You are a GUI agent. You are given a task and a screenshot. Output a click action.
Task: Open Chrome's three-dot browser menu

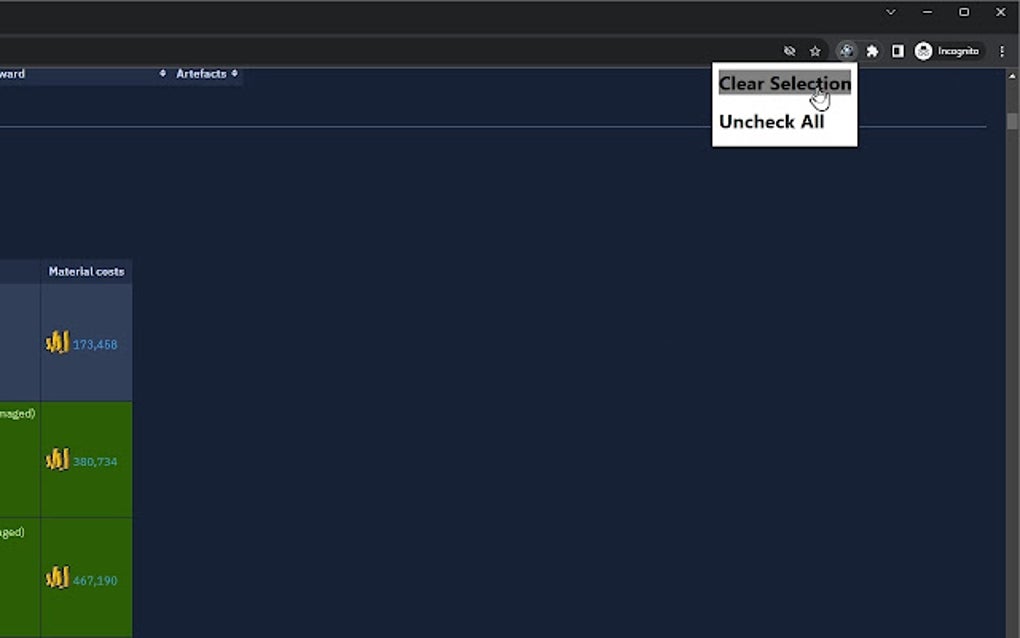point(1002,50)
